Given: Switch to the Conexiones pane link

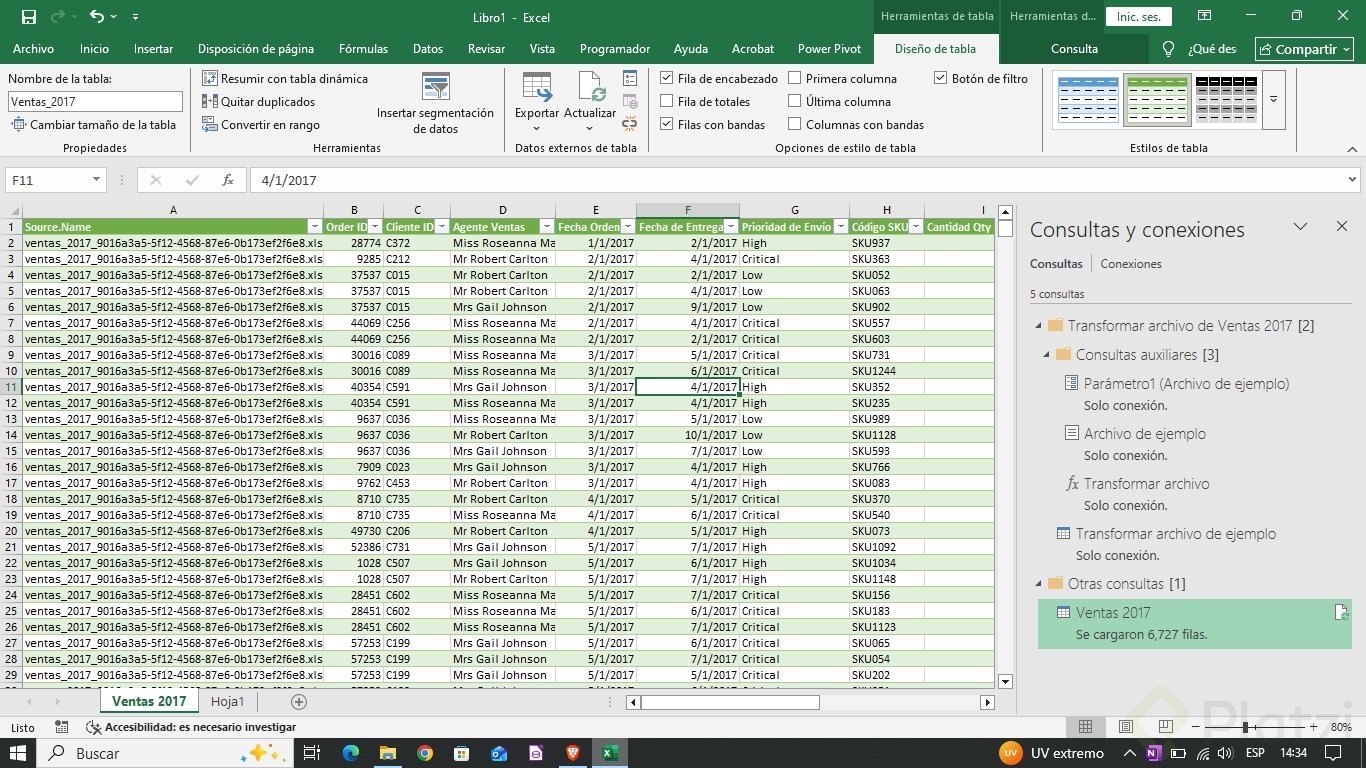Looking at the screenshot, I should point(1131,264).
